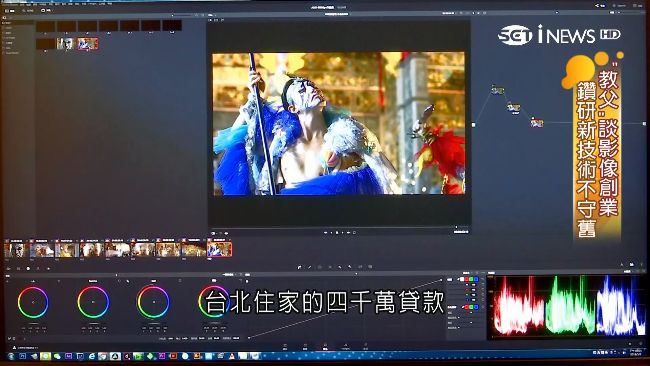Viewport: 650px width, 366px height.
Task: Reset the fourth (Offset) color wheel
Action: pos(240,281)
